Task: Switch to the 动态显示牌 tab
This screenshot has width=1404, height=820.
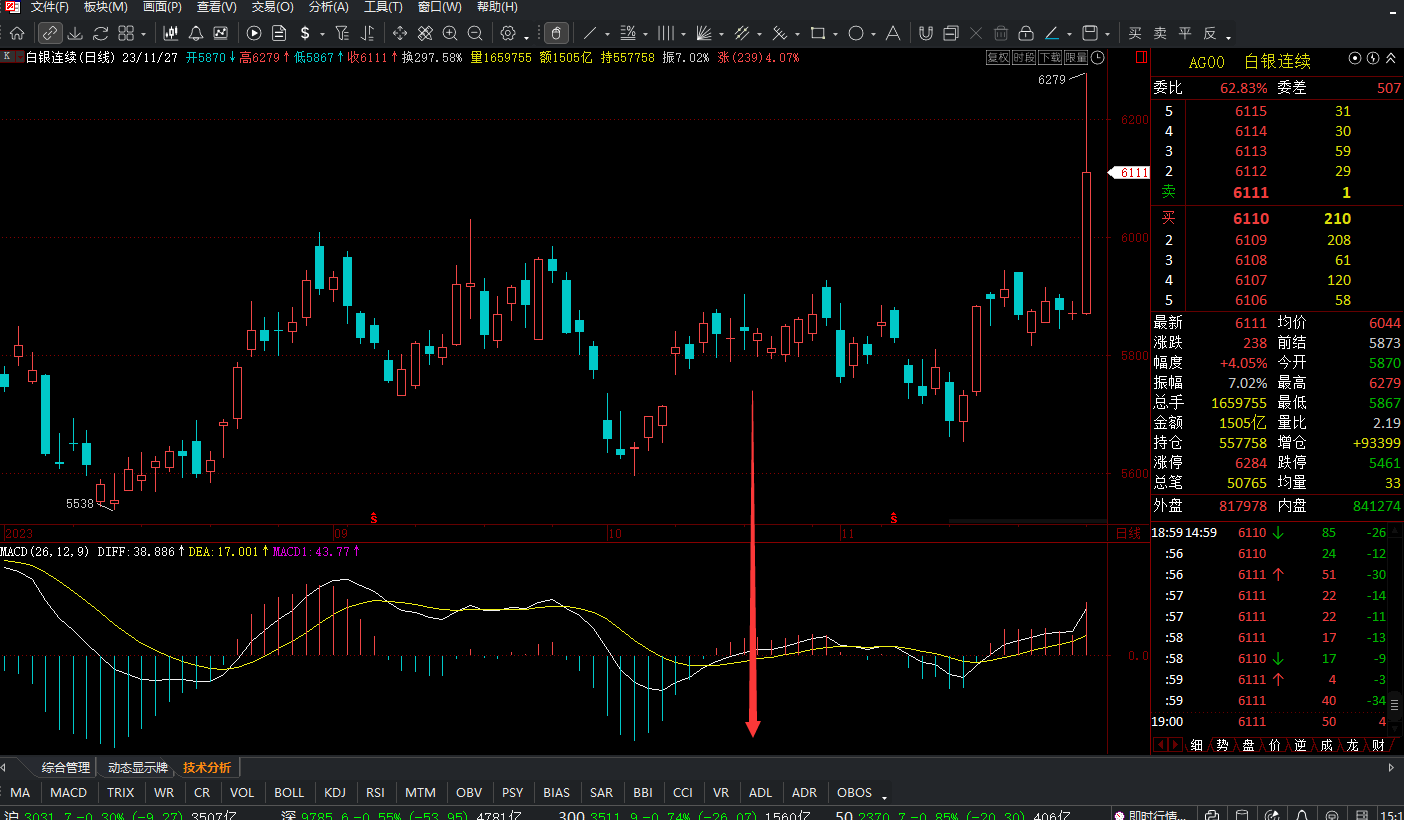Action: tap(137, 767)
